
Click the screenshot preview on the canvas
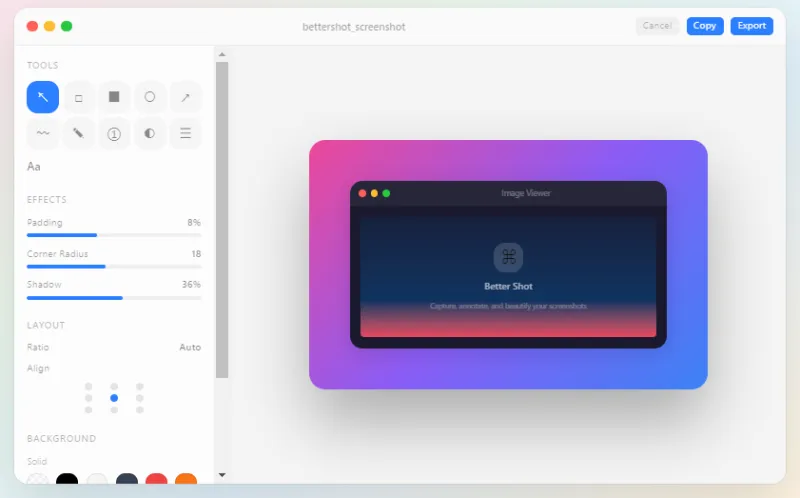(508, 264)
